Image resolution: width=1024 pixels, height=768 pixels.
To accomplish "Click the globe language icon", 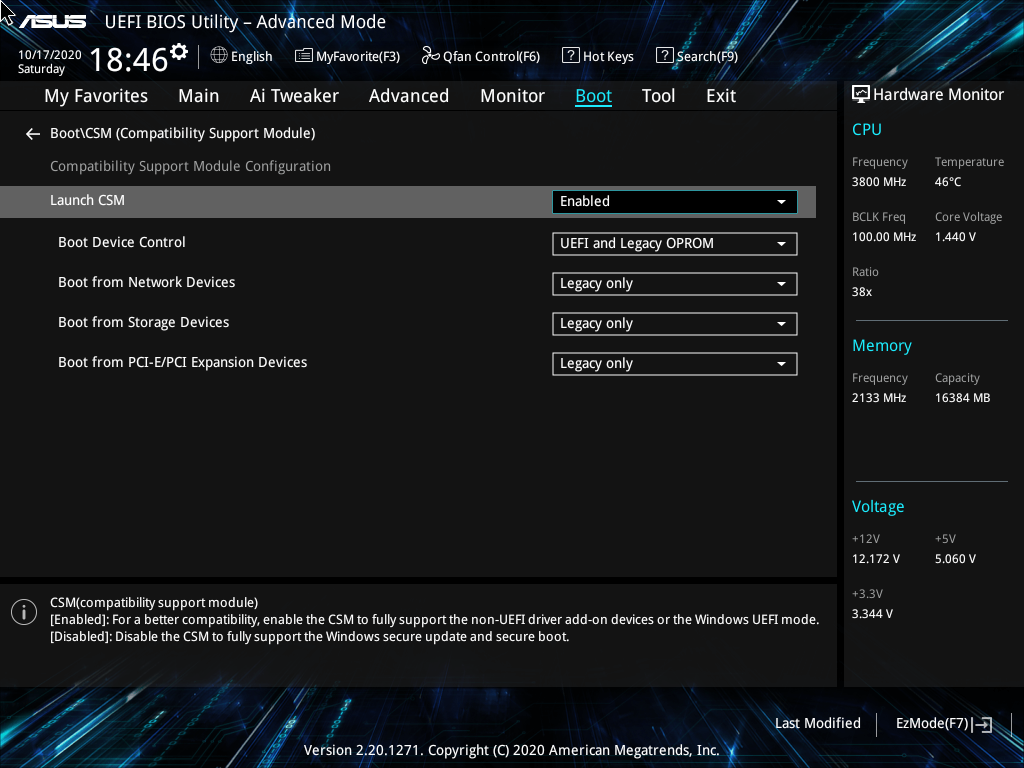I will click(x=219, y=56).
